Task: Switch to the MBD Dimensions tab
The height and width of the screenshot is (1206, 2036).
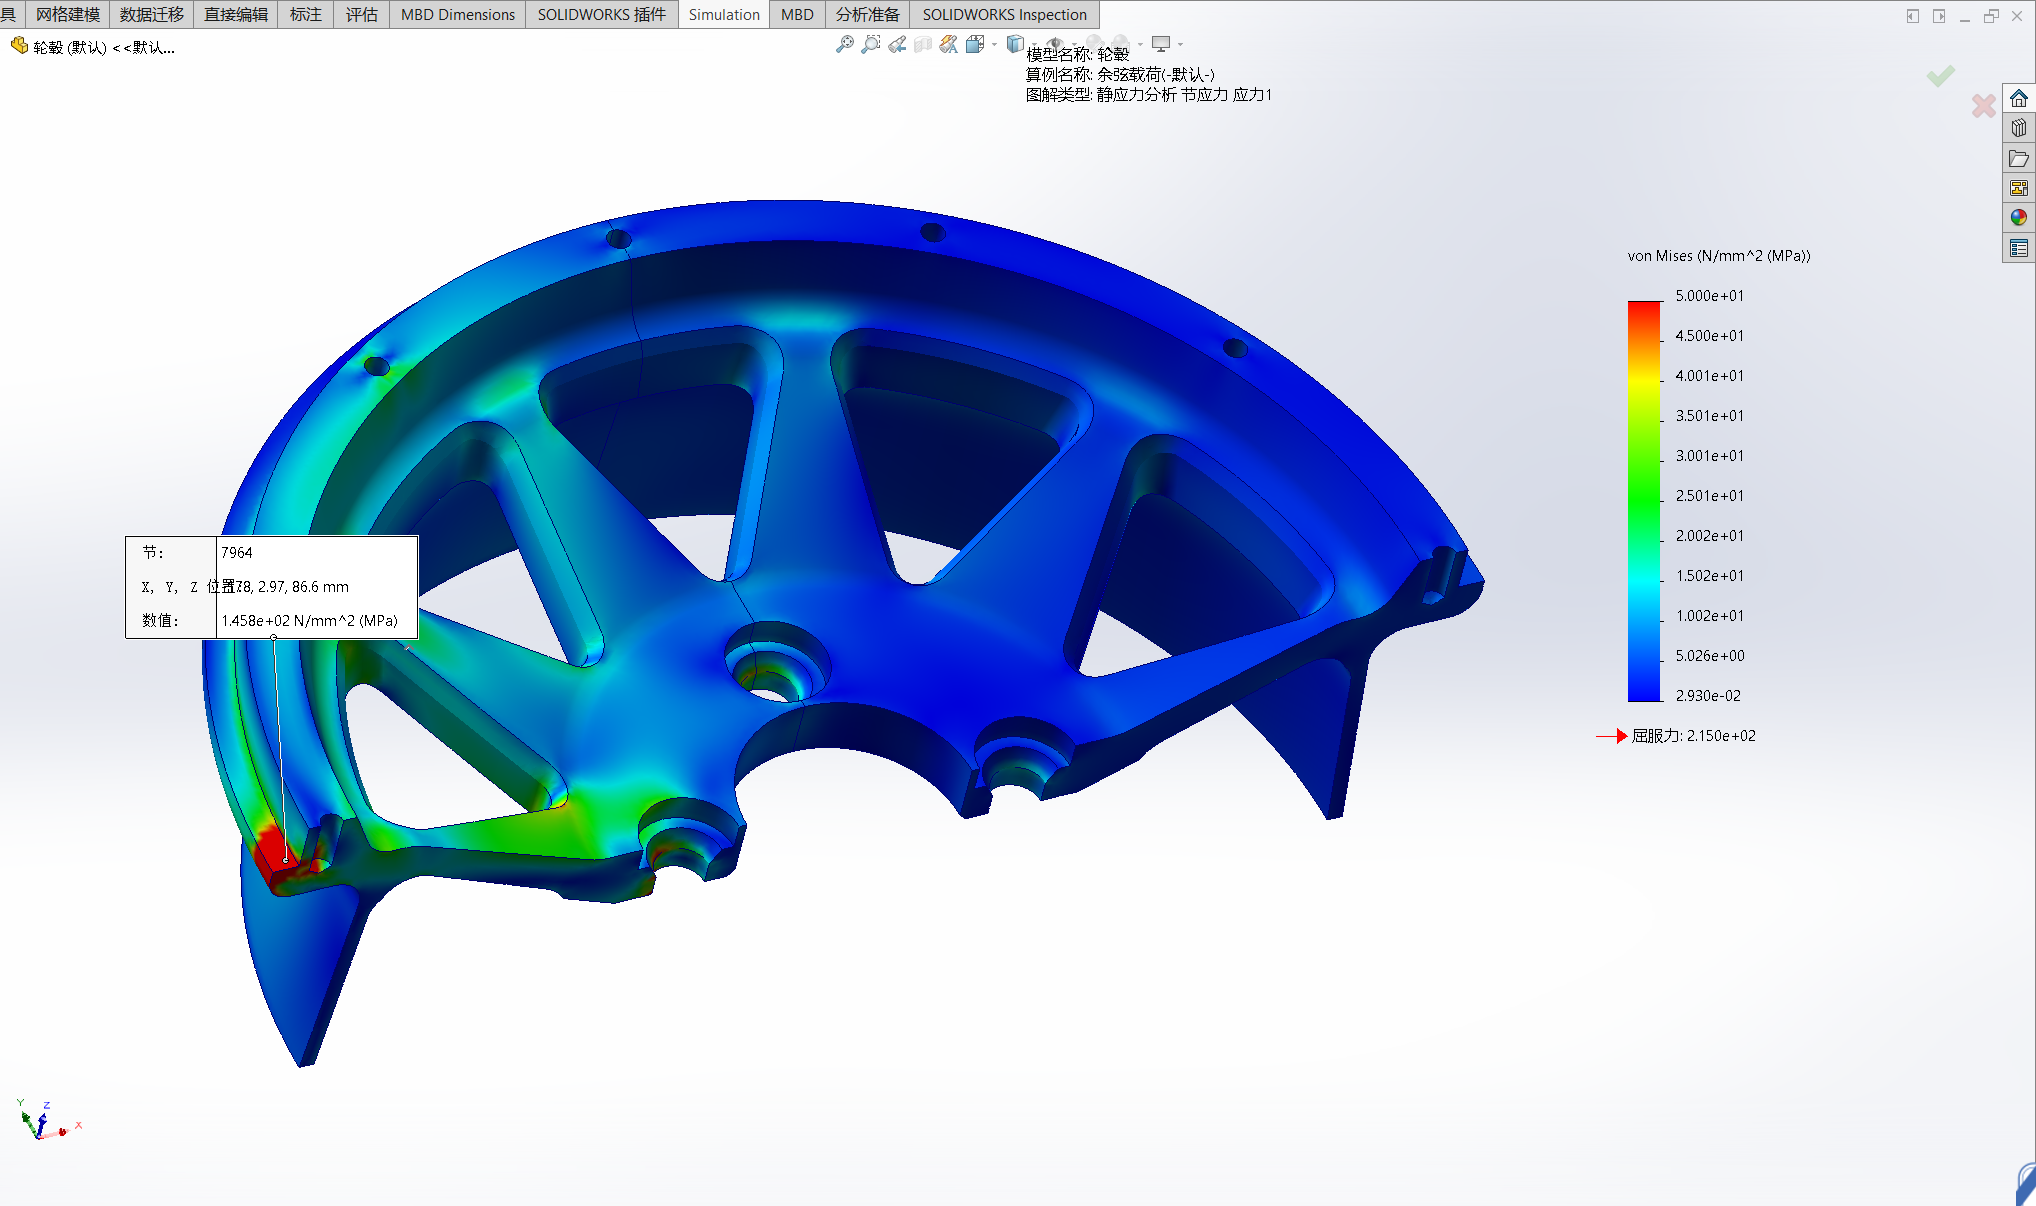Action: [x=457, y=14]
